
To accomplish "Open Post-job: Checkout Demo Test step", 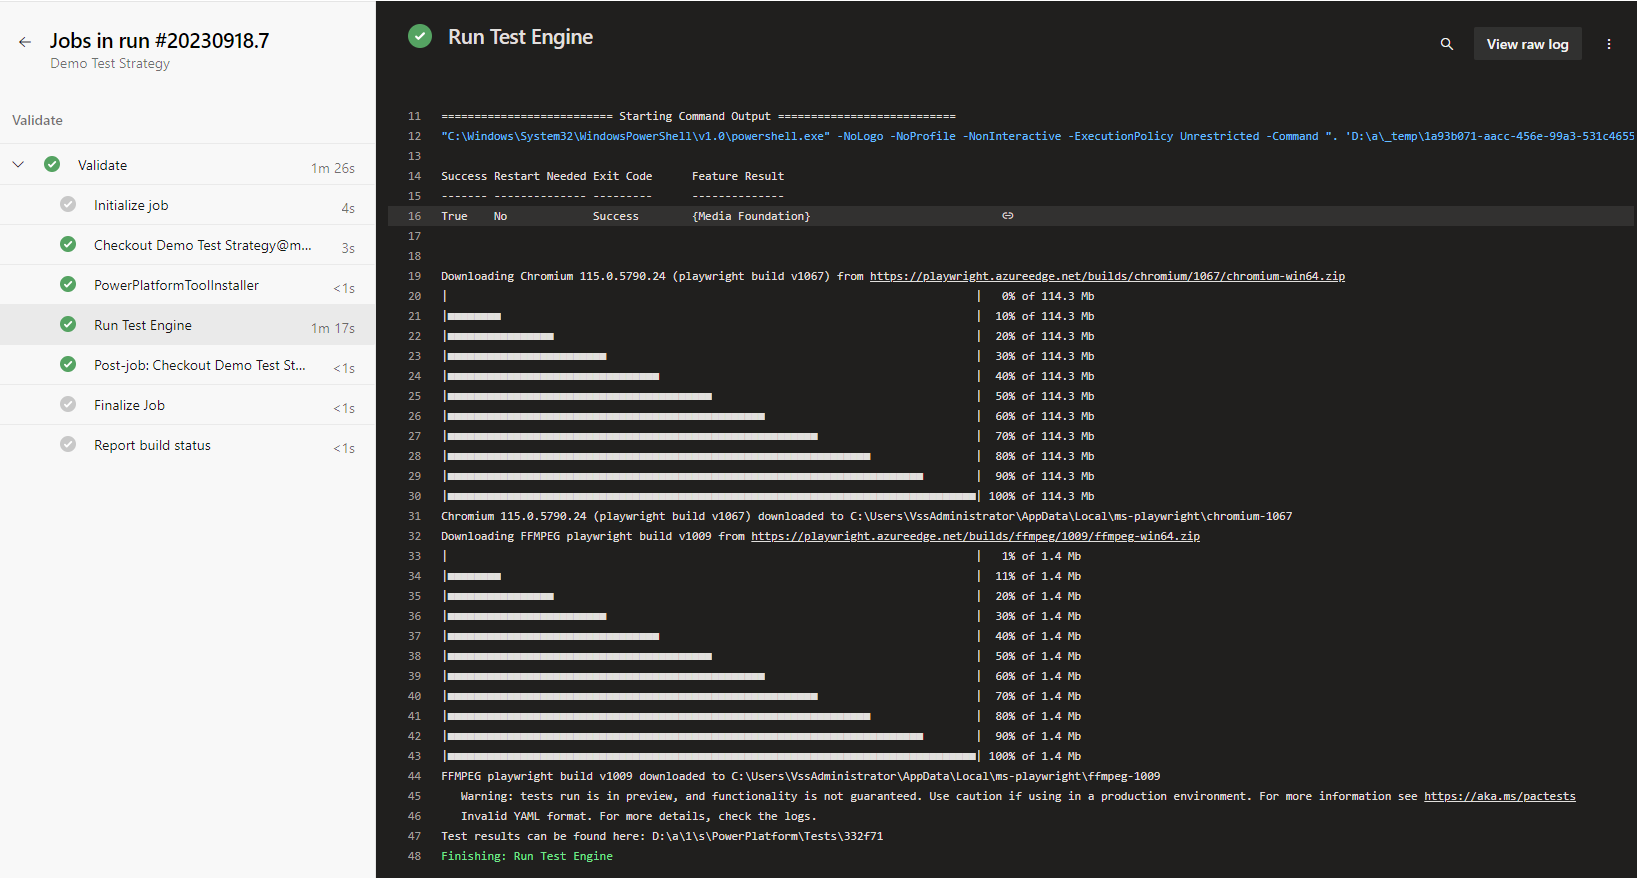I will point(188,365).
